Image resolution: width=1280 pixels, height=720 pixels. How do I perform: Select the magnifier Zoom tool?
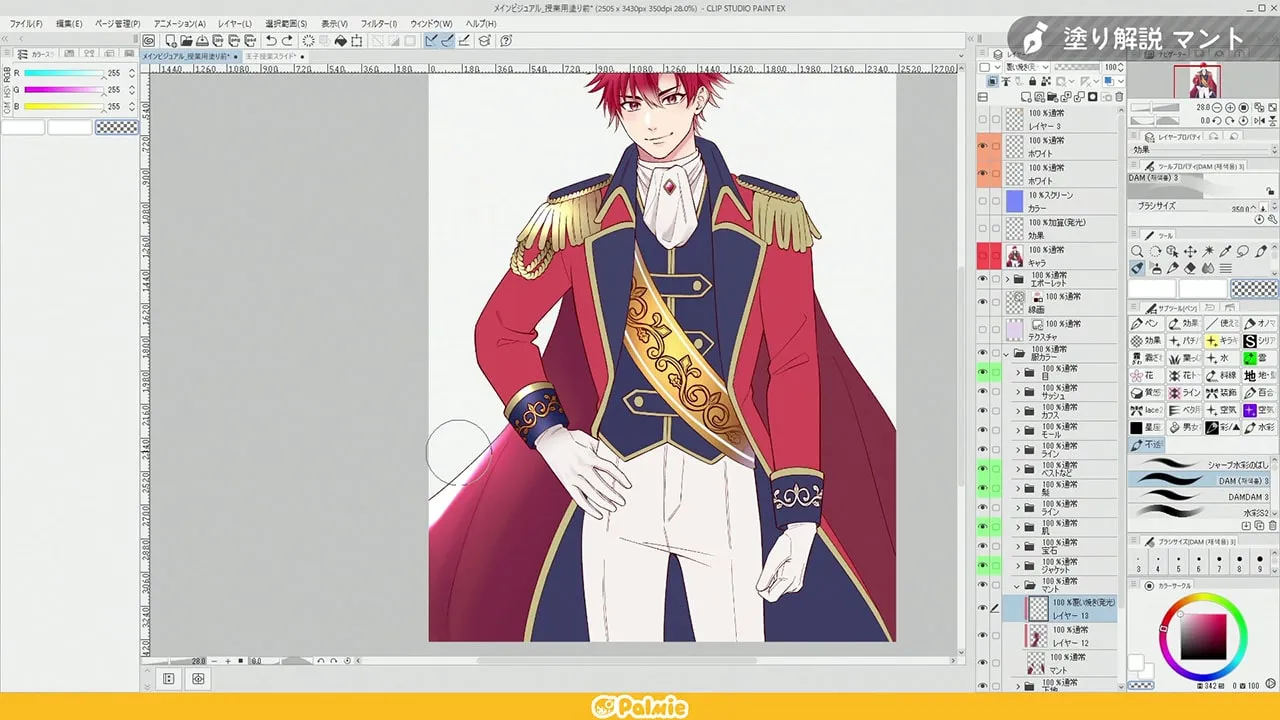point(1137,251)
